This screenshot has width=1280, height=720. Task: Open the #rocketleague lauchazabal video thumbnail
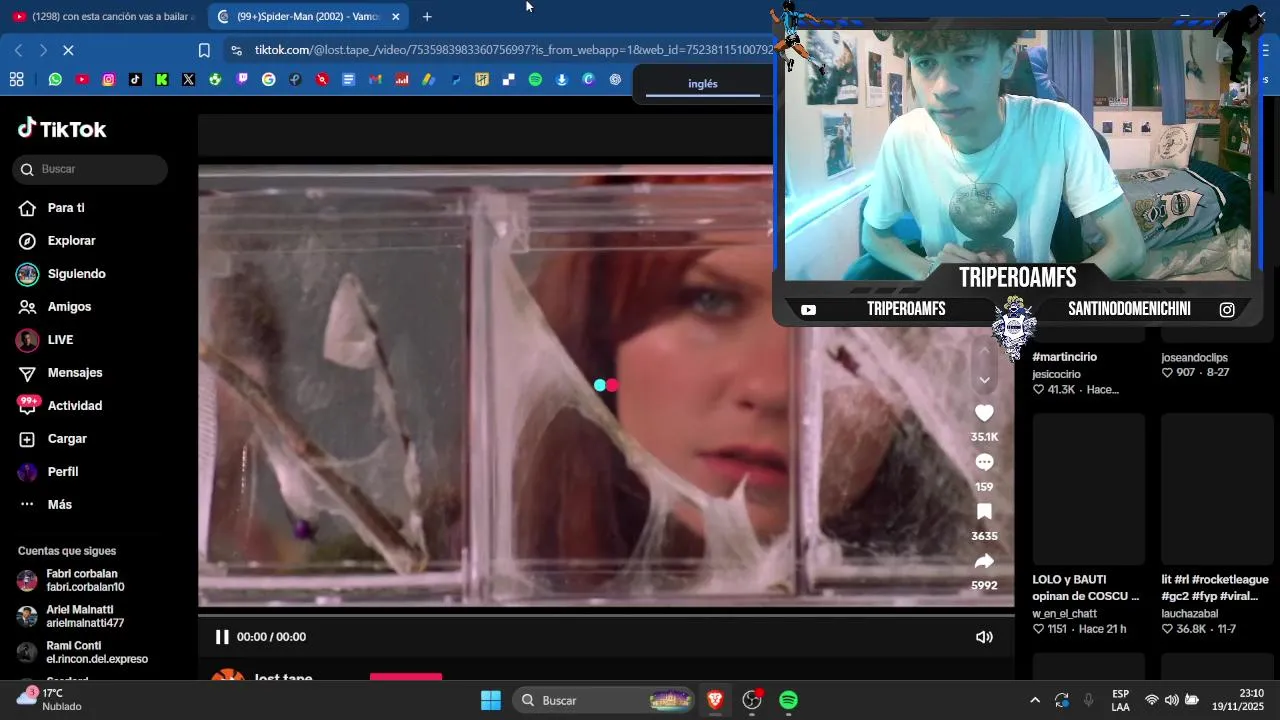(x=1217, y=490)
